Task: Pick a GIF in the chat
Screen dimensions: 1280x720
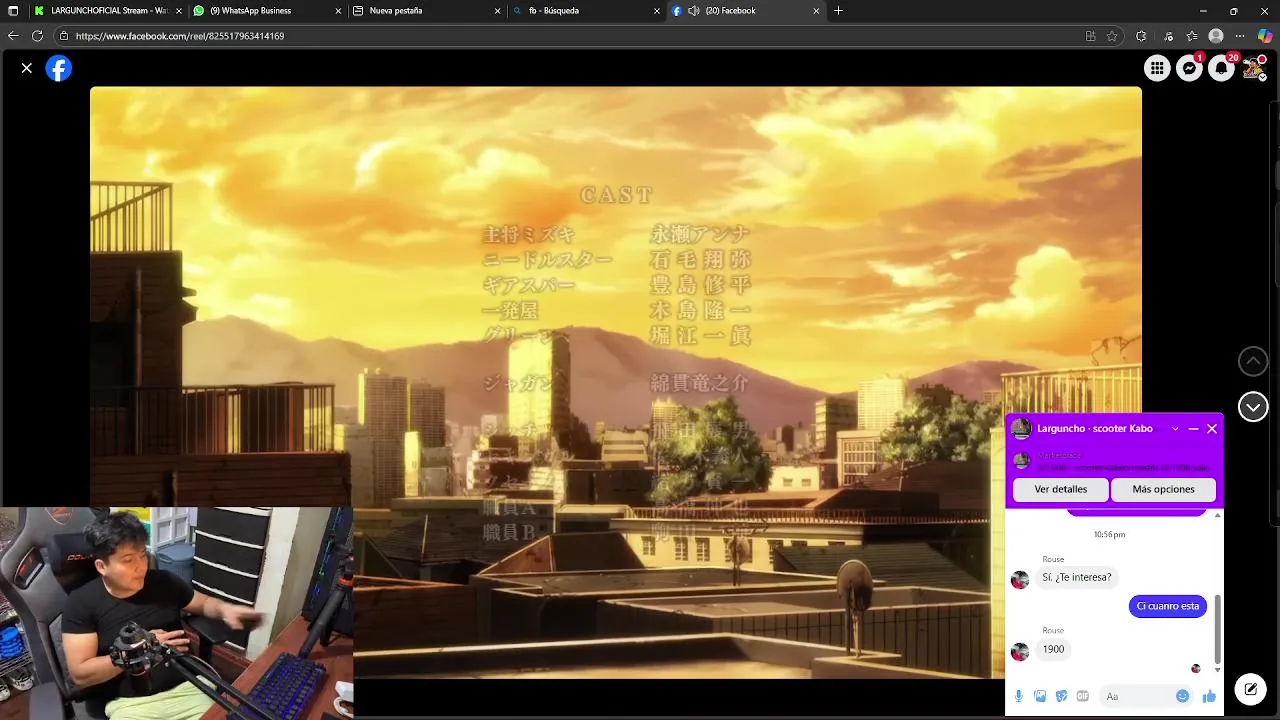Action: click(x=1082, y=696)
